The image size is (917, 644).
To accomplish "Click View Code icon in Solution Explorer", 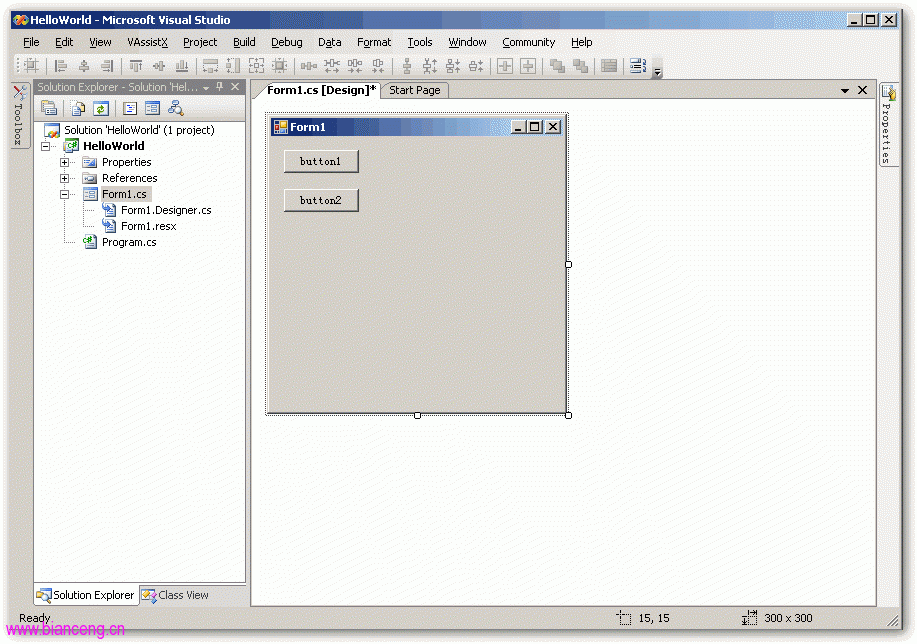I will click(x=130, y=108).
